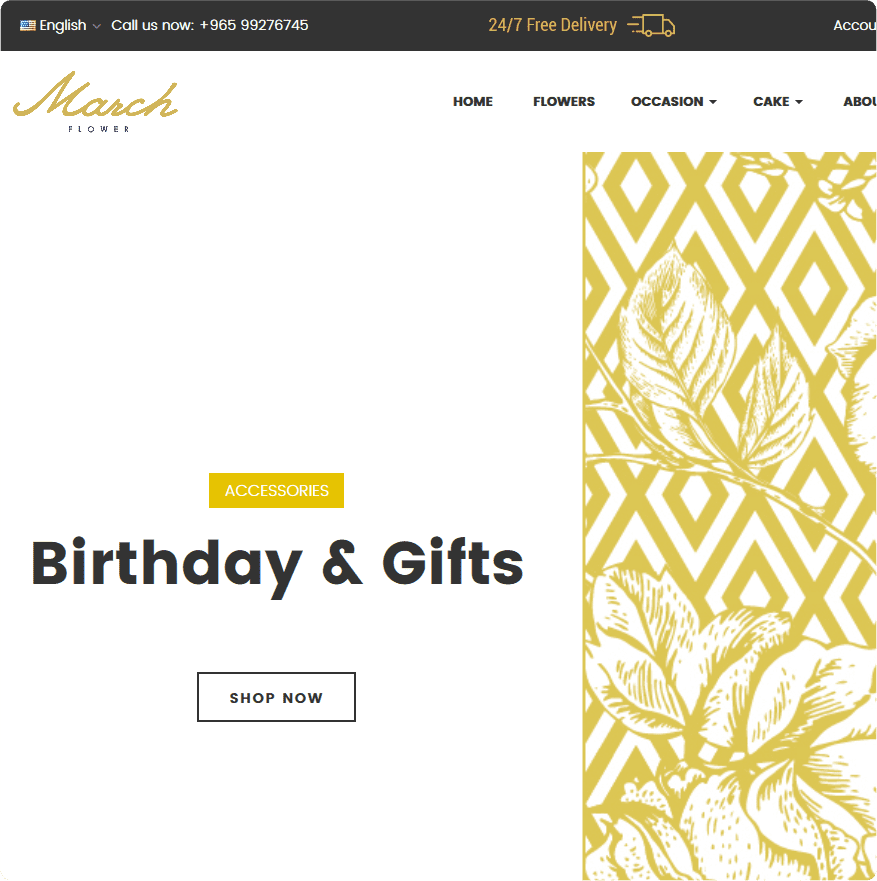Click the flag icon beside English
This screenshot has width=877, height=881.
(28, 25)
